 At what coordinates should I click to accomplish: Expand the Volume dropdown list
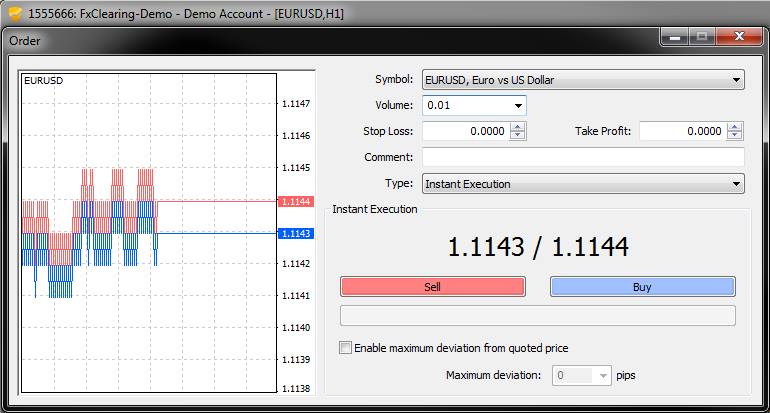coord(518,105)
